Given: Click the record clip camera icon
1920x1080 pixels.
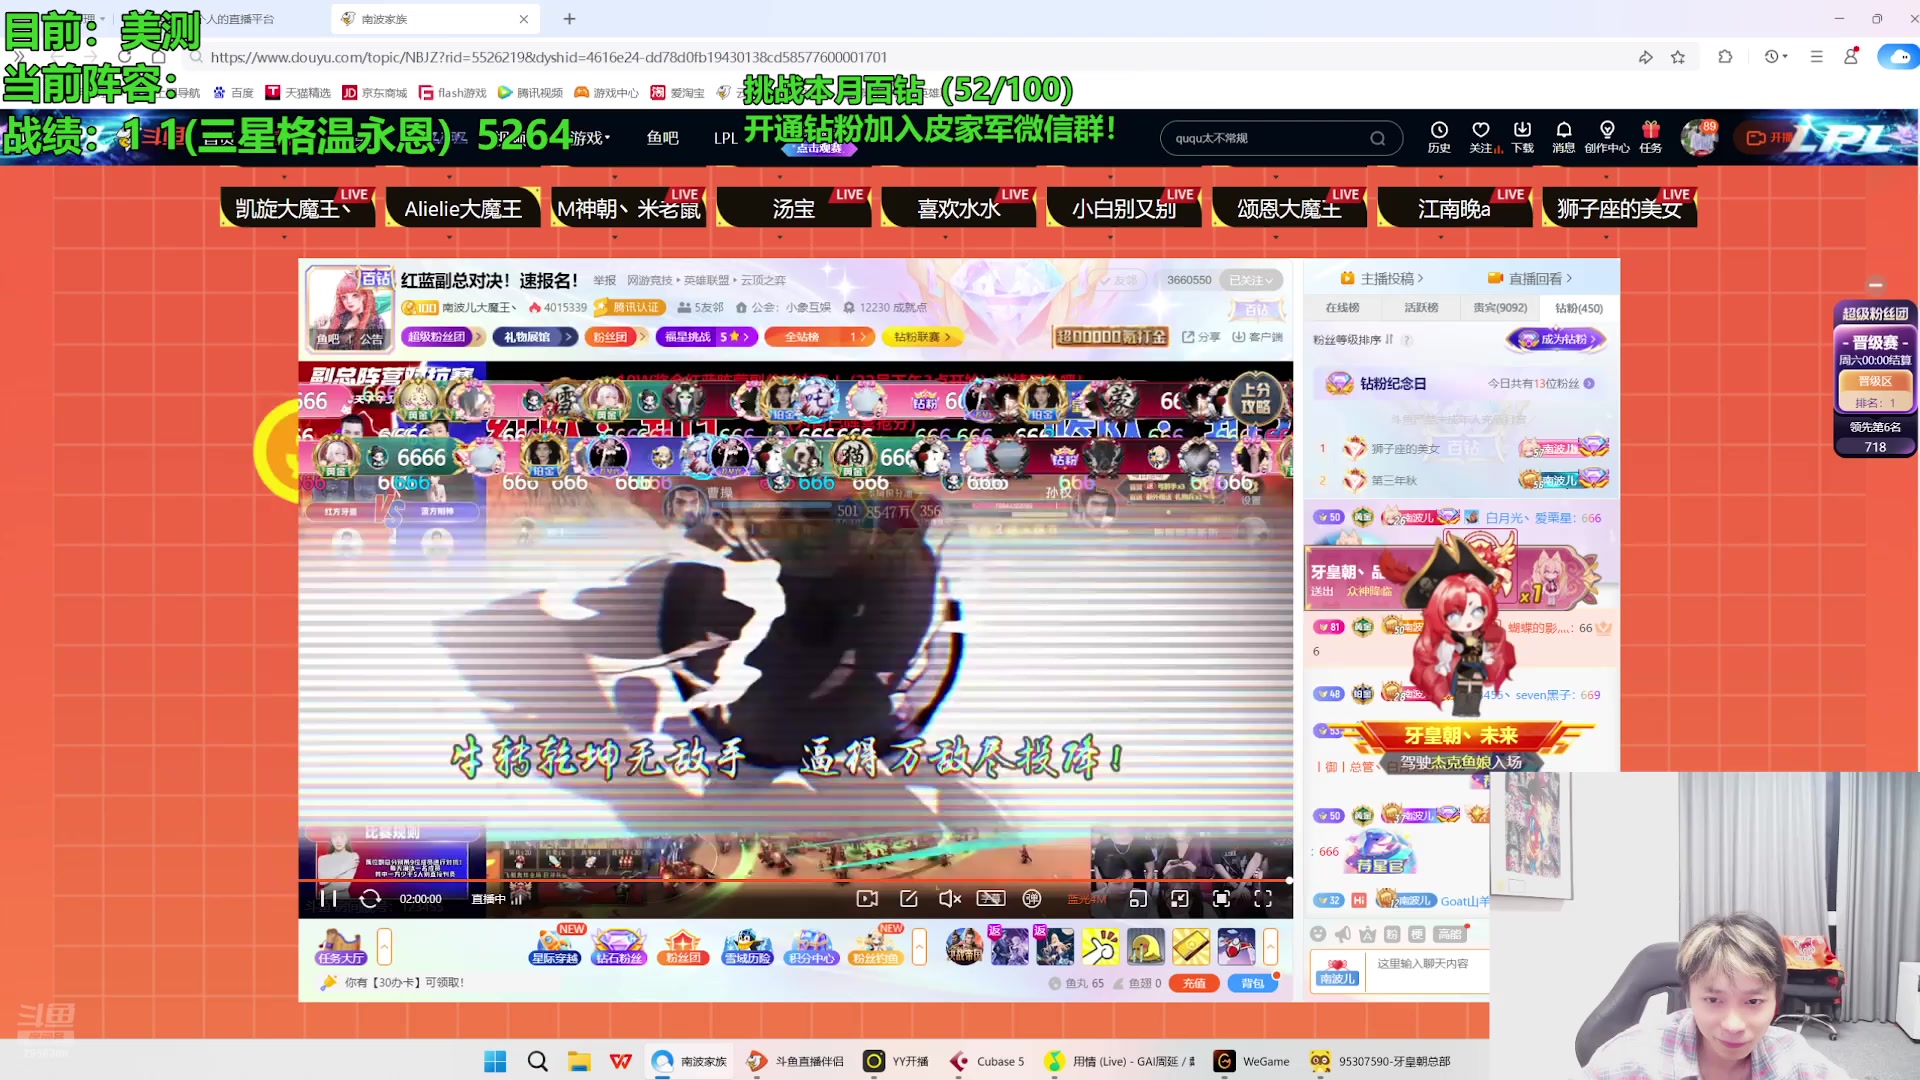Looking at the screenshot, I should point(867,898).
